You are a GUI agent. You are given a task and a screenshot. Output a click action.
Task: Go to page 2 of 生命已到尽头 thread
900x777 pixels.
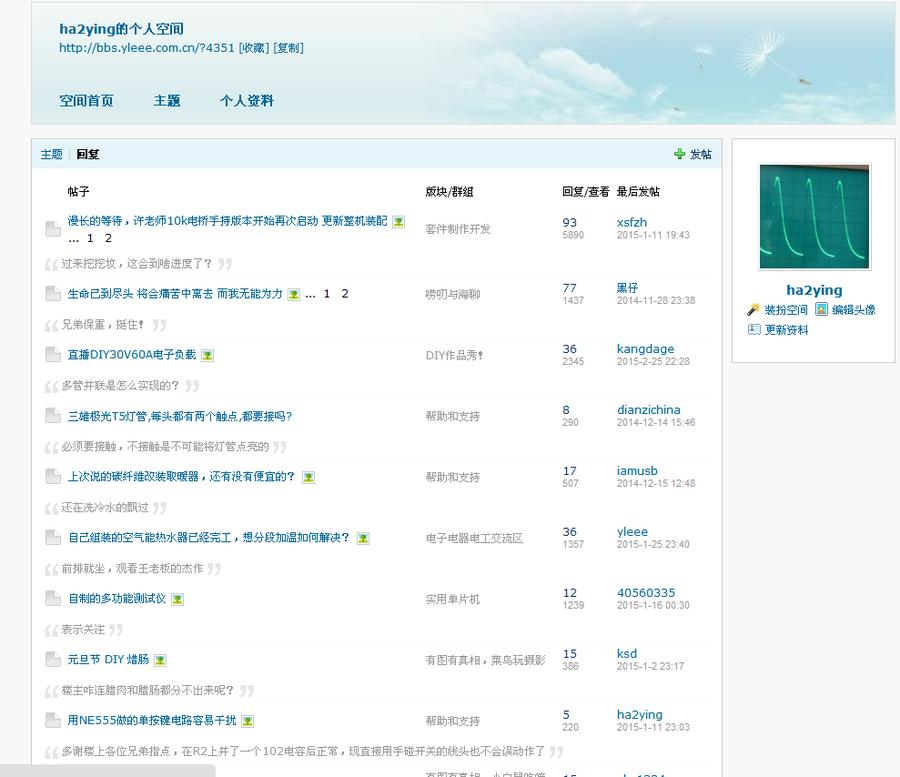pos(345,294)
